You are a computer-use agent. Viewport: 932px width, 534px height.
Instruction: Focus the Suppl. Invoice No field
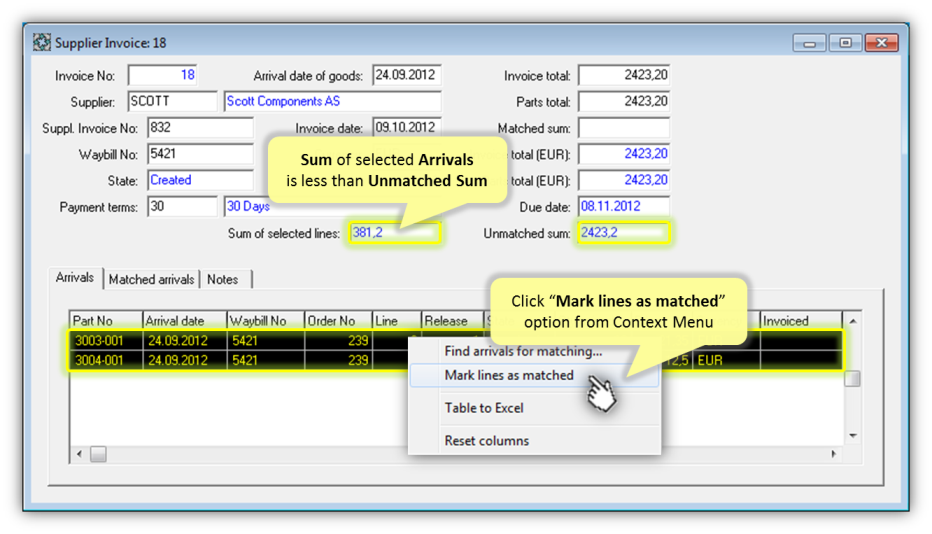click(199, 128)
